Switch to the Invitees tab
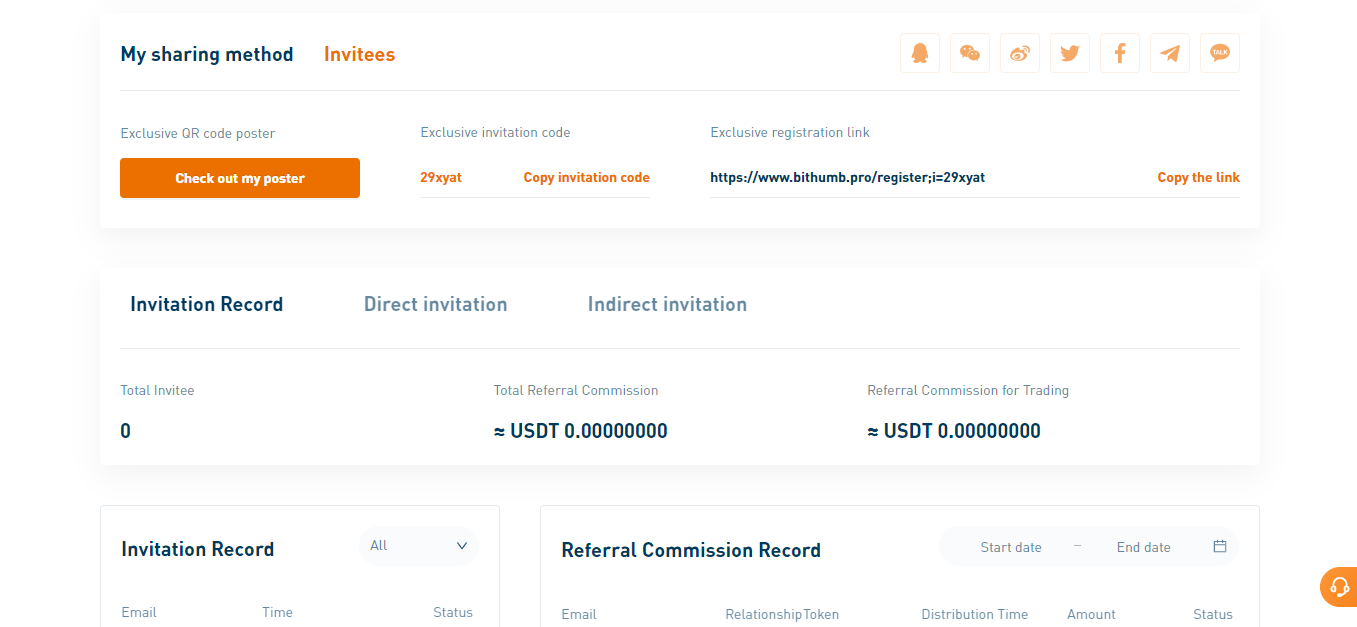1357x627 pixels. point(359,55)
